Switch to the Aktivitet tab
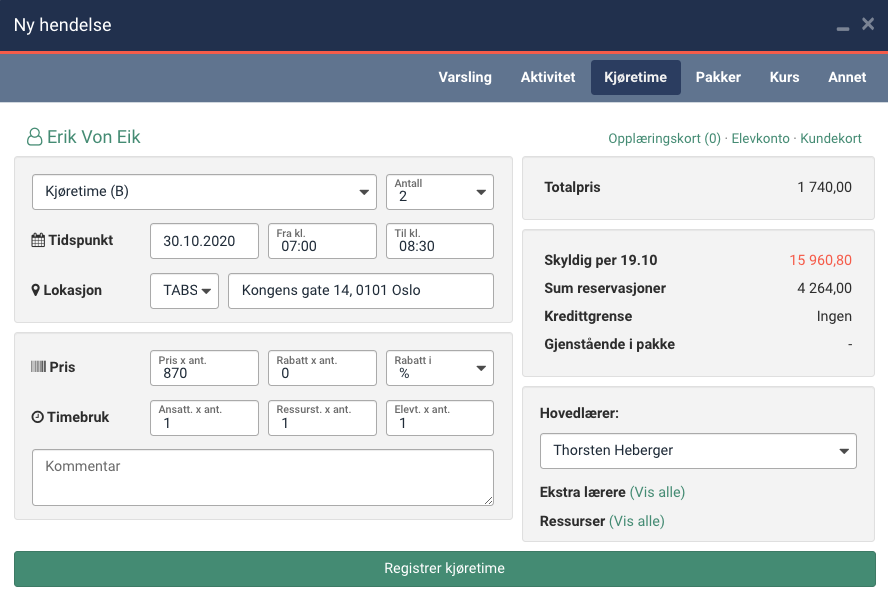The width and height of the screenshot is (888, 592). [x=548, y=77]
